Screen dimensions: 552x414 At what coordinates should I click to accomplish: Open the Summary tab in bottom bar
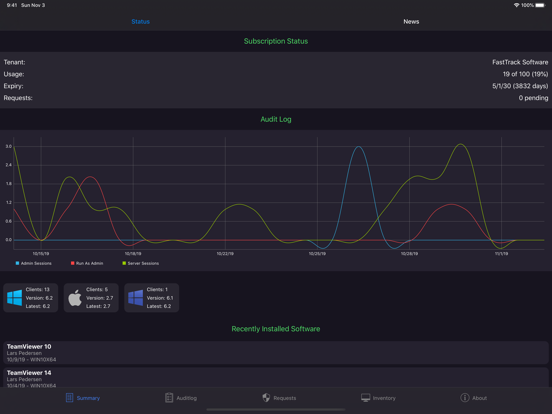(x=83, y=398)
